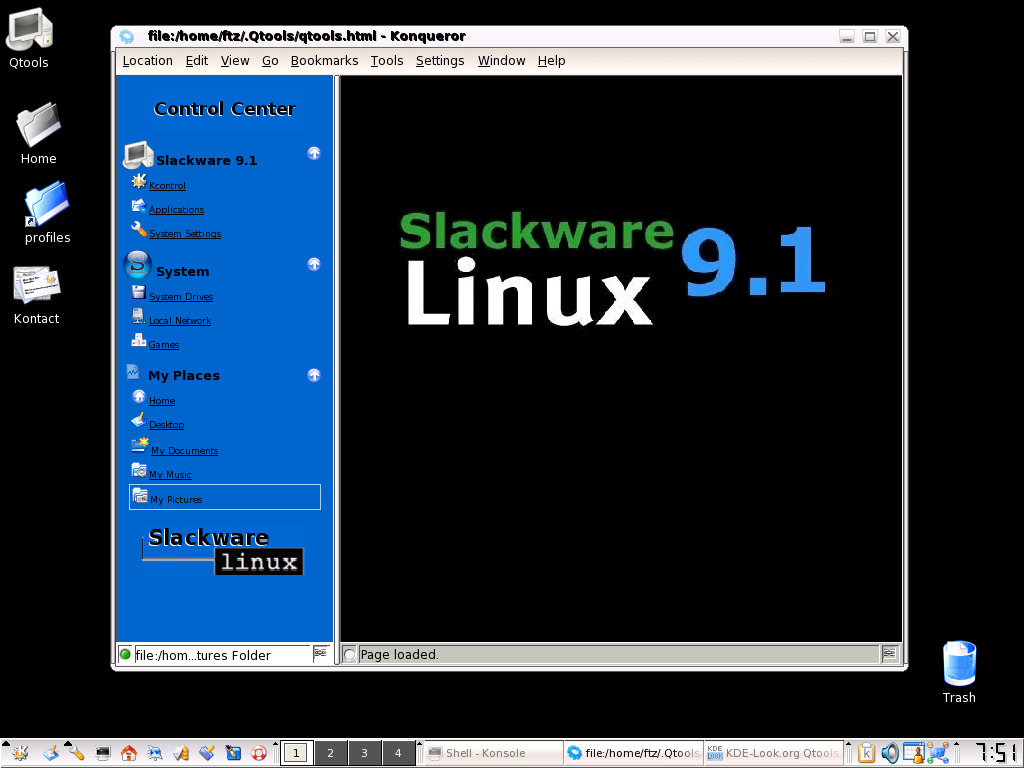Open the Tools menu
This screenshot has width=1024, height=768.
[387, 61]
